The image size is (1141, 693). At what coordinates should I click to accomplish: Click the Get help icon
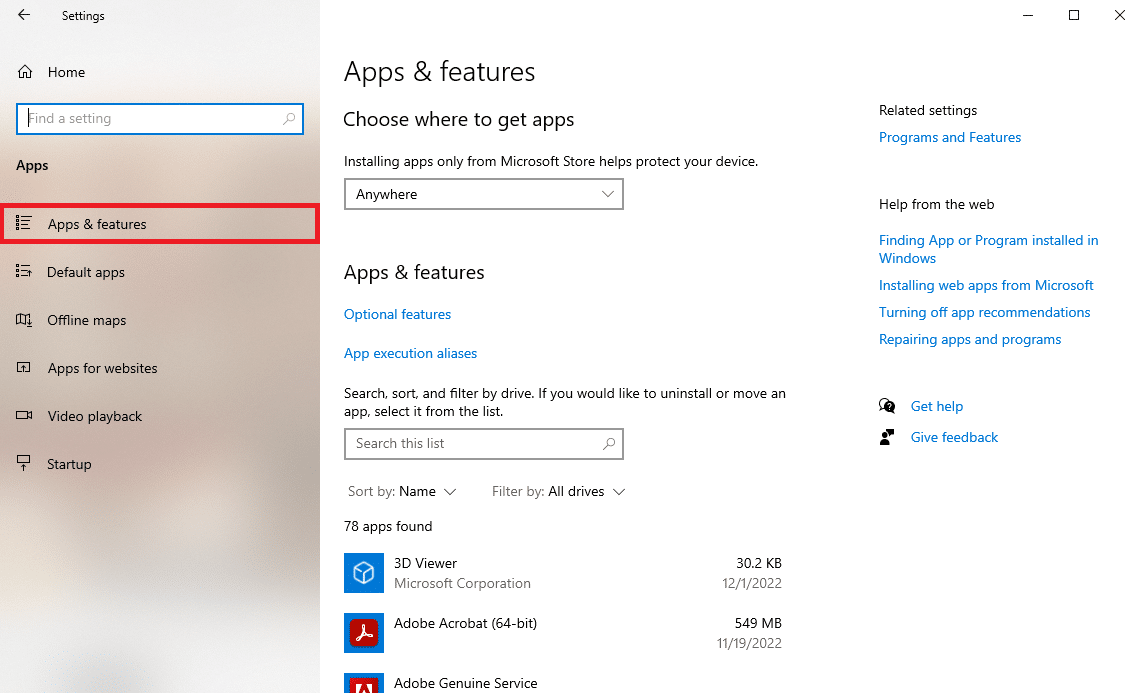coord(887,406)
